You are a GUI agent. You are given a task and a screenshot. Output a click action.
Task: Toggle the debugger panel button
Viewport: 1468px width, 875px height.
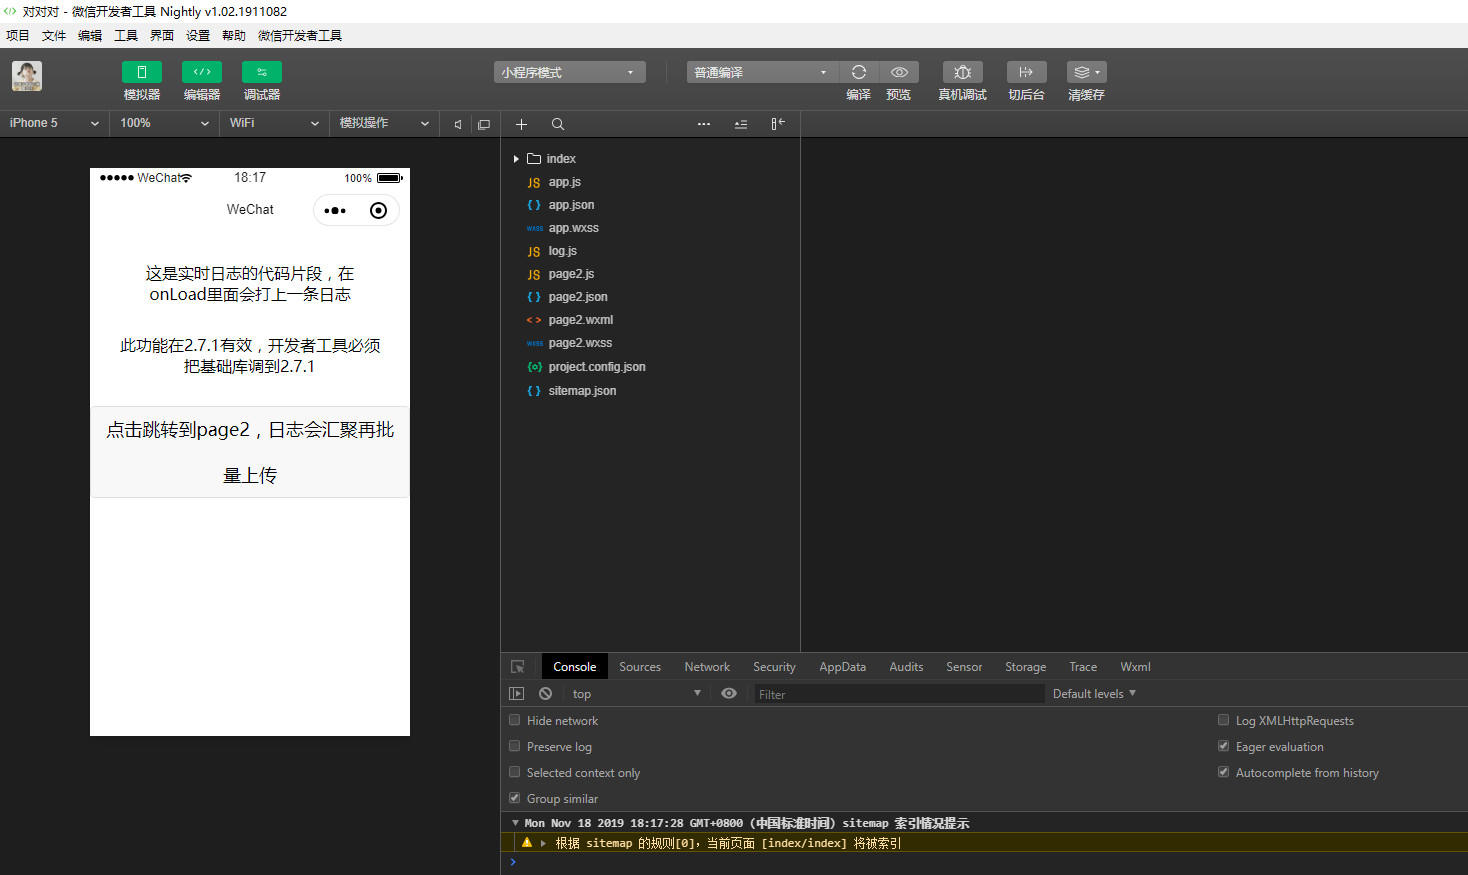tap(262, 72)
